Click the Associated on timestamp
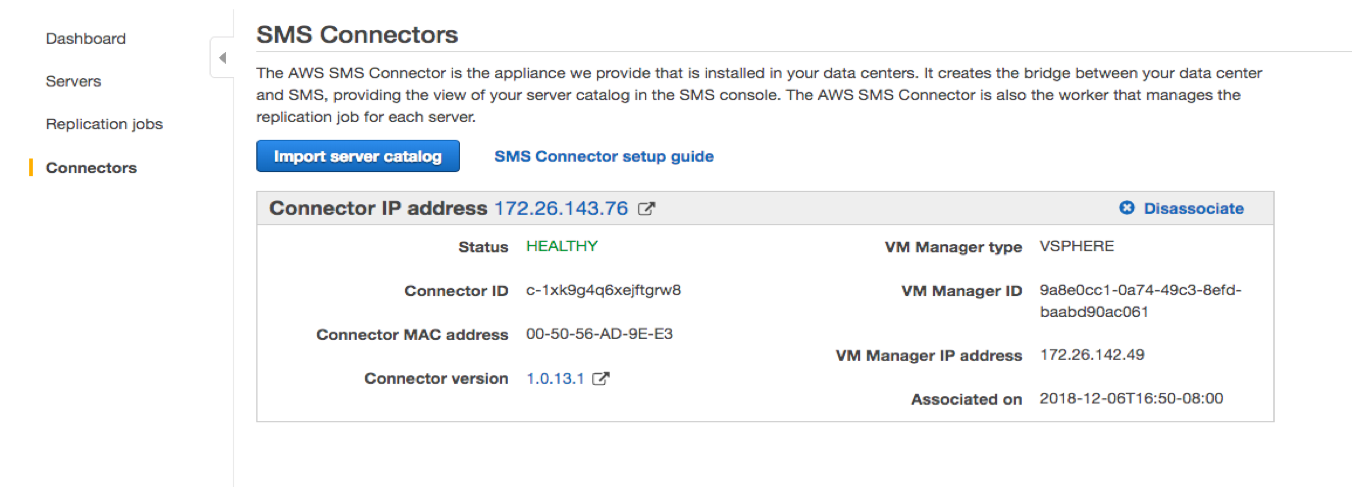 click(1131, 398)
